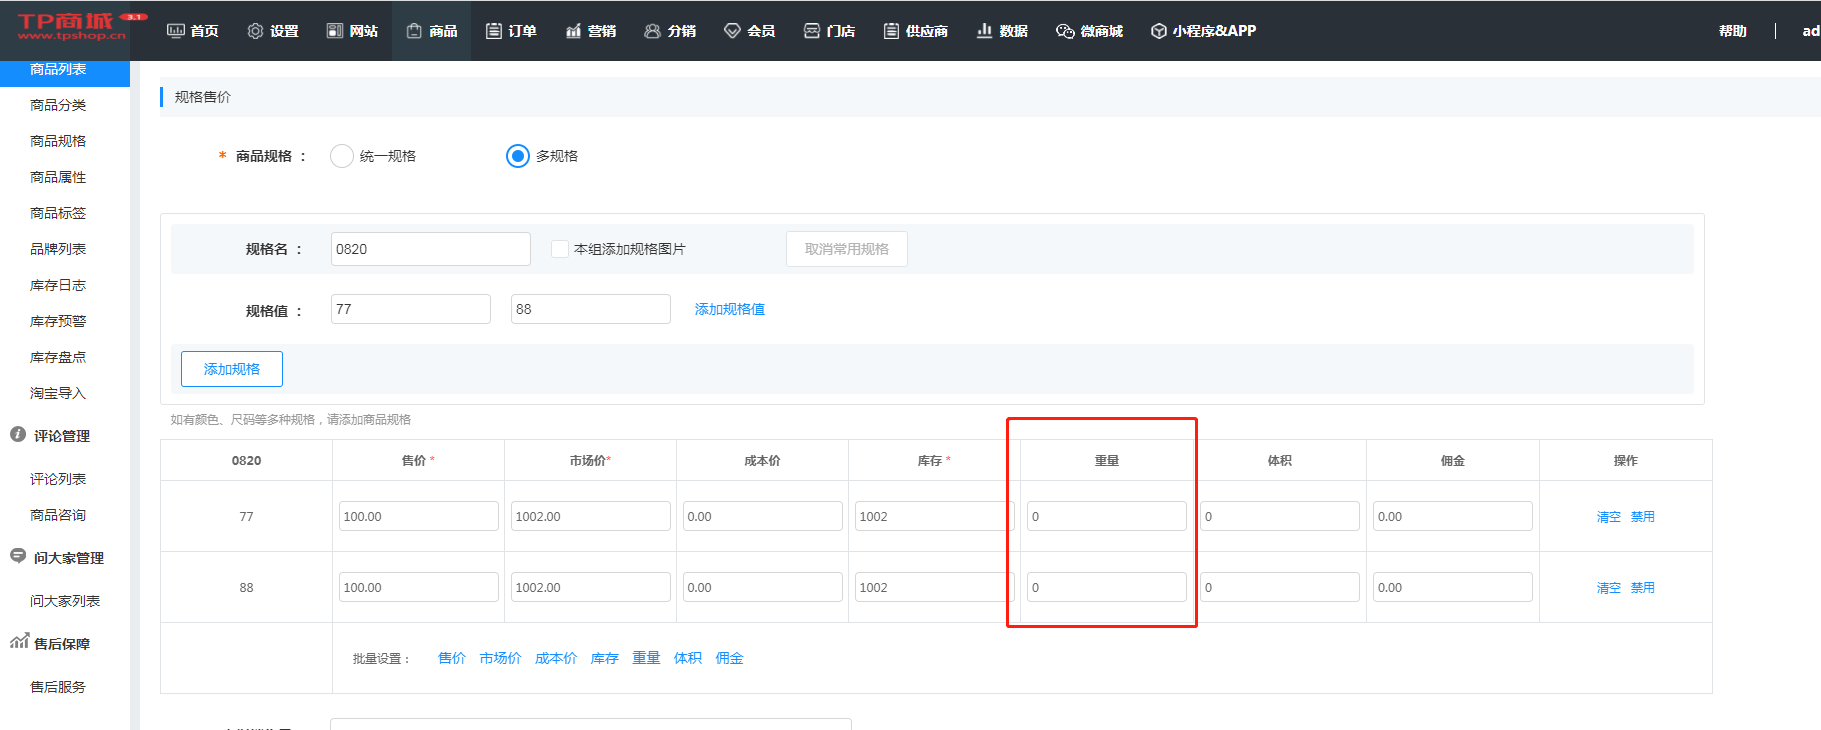Select the 多规格 radio button

pos(518,156)
